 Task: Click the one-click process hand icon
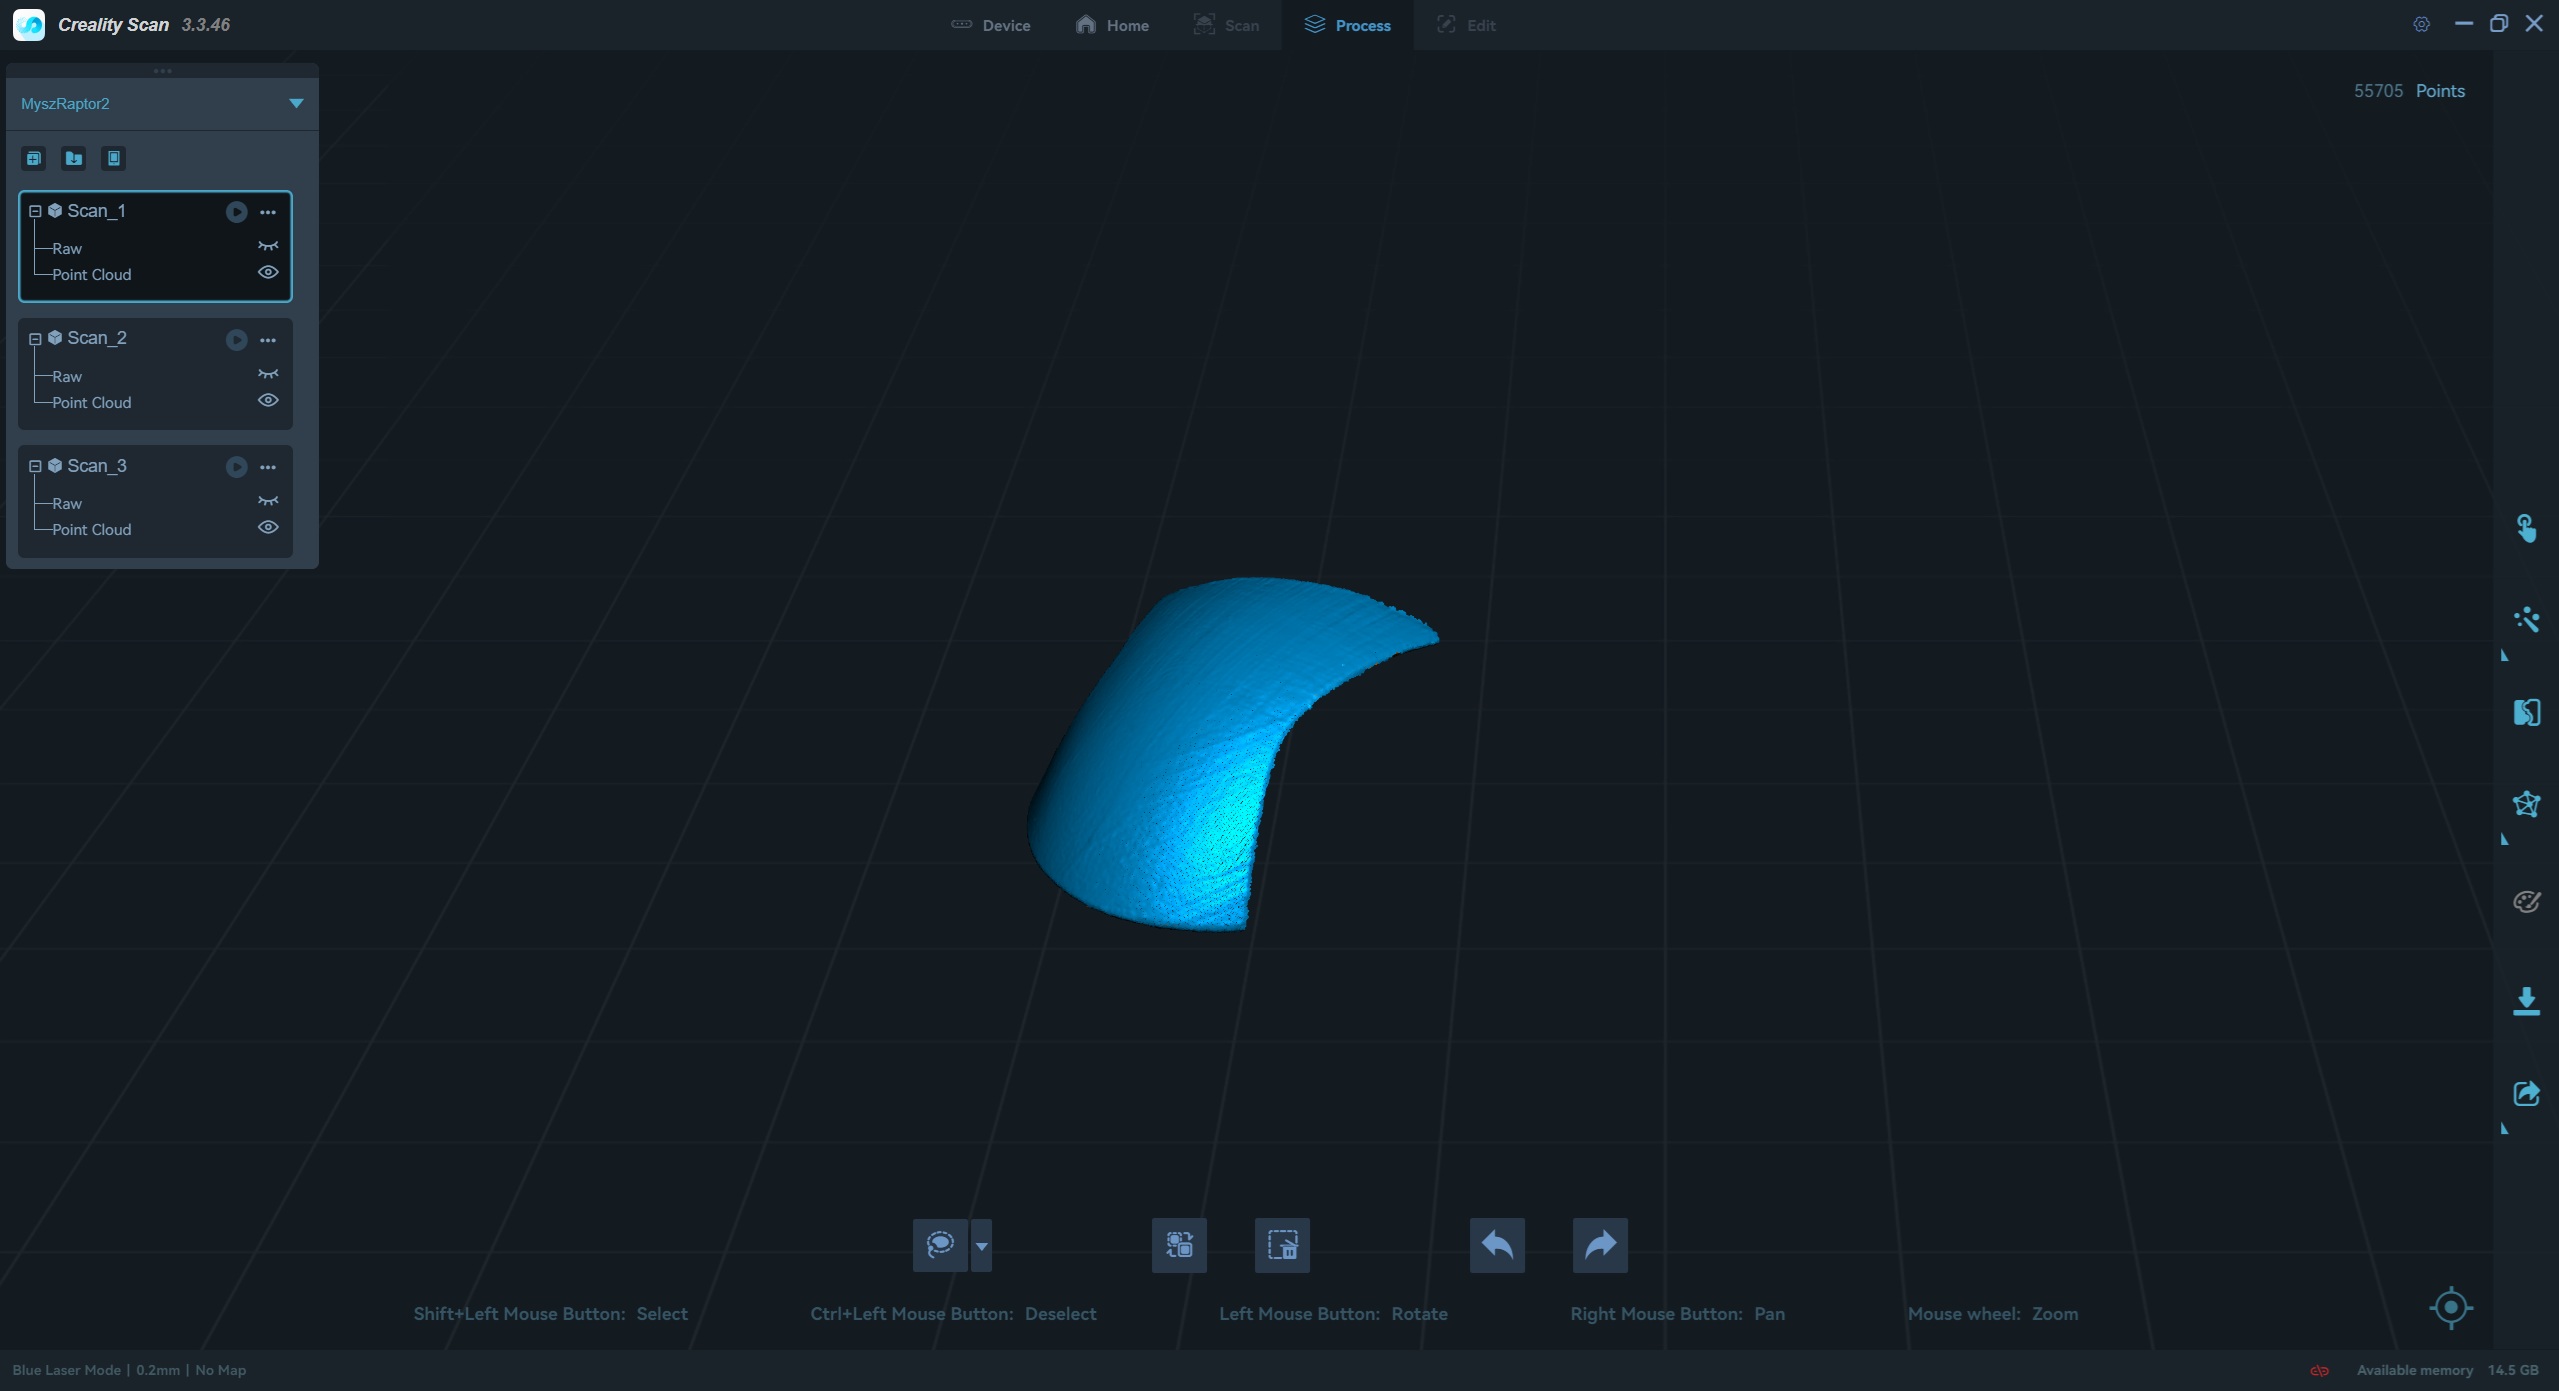click(x=2526, y=528)
